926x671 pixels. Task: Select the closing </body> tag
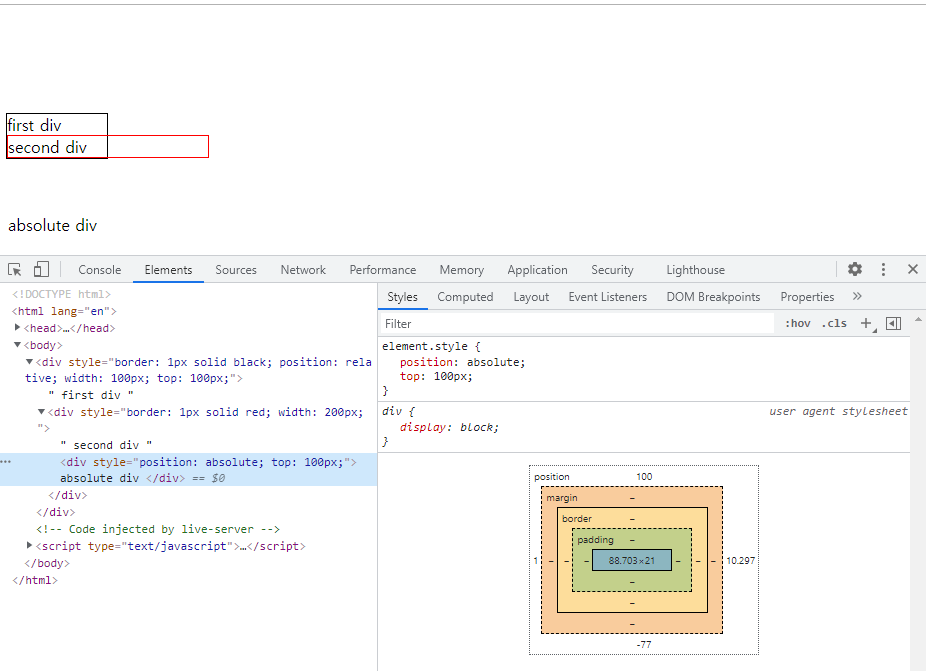pos(47,563)
